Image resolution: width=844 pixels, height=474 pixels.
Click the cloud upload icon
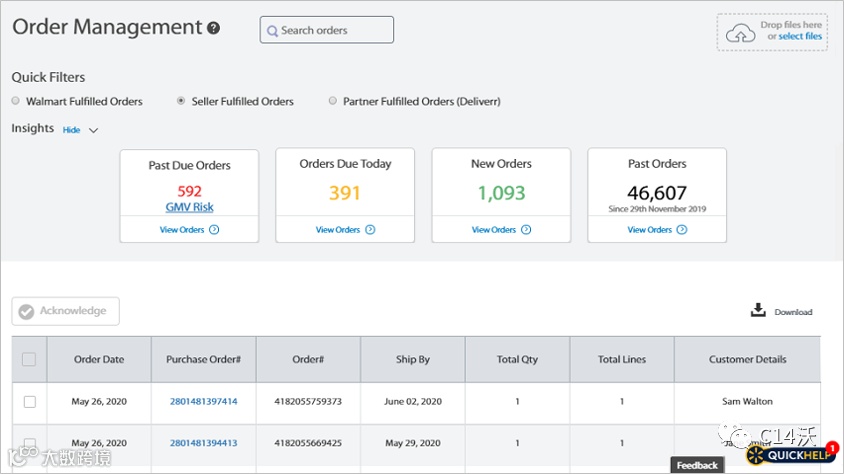pyautogui.click(x=740, y=34)
